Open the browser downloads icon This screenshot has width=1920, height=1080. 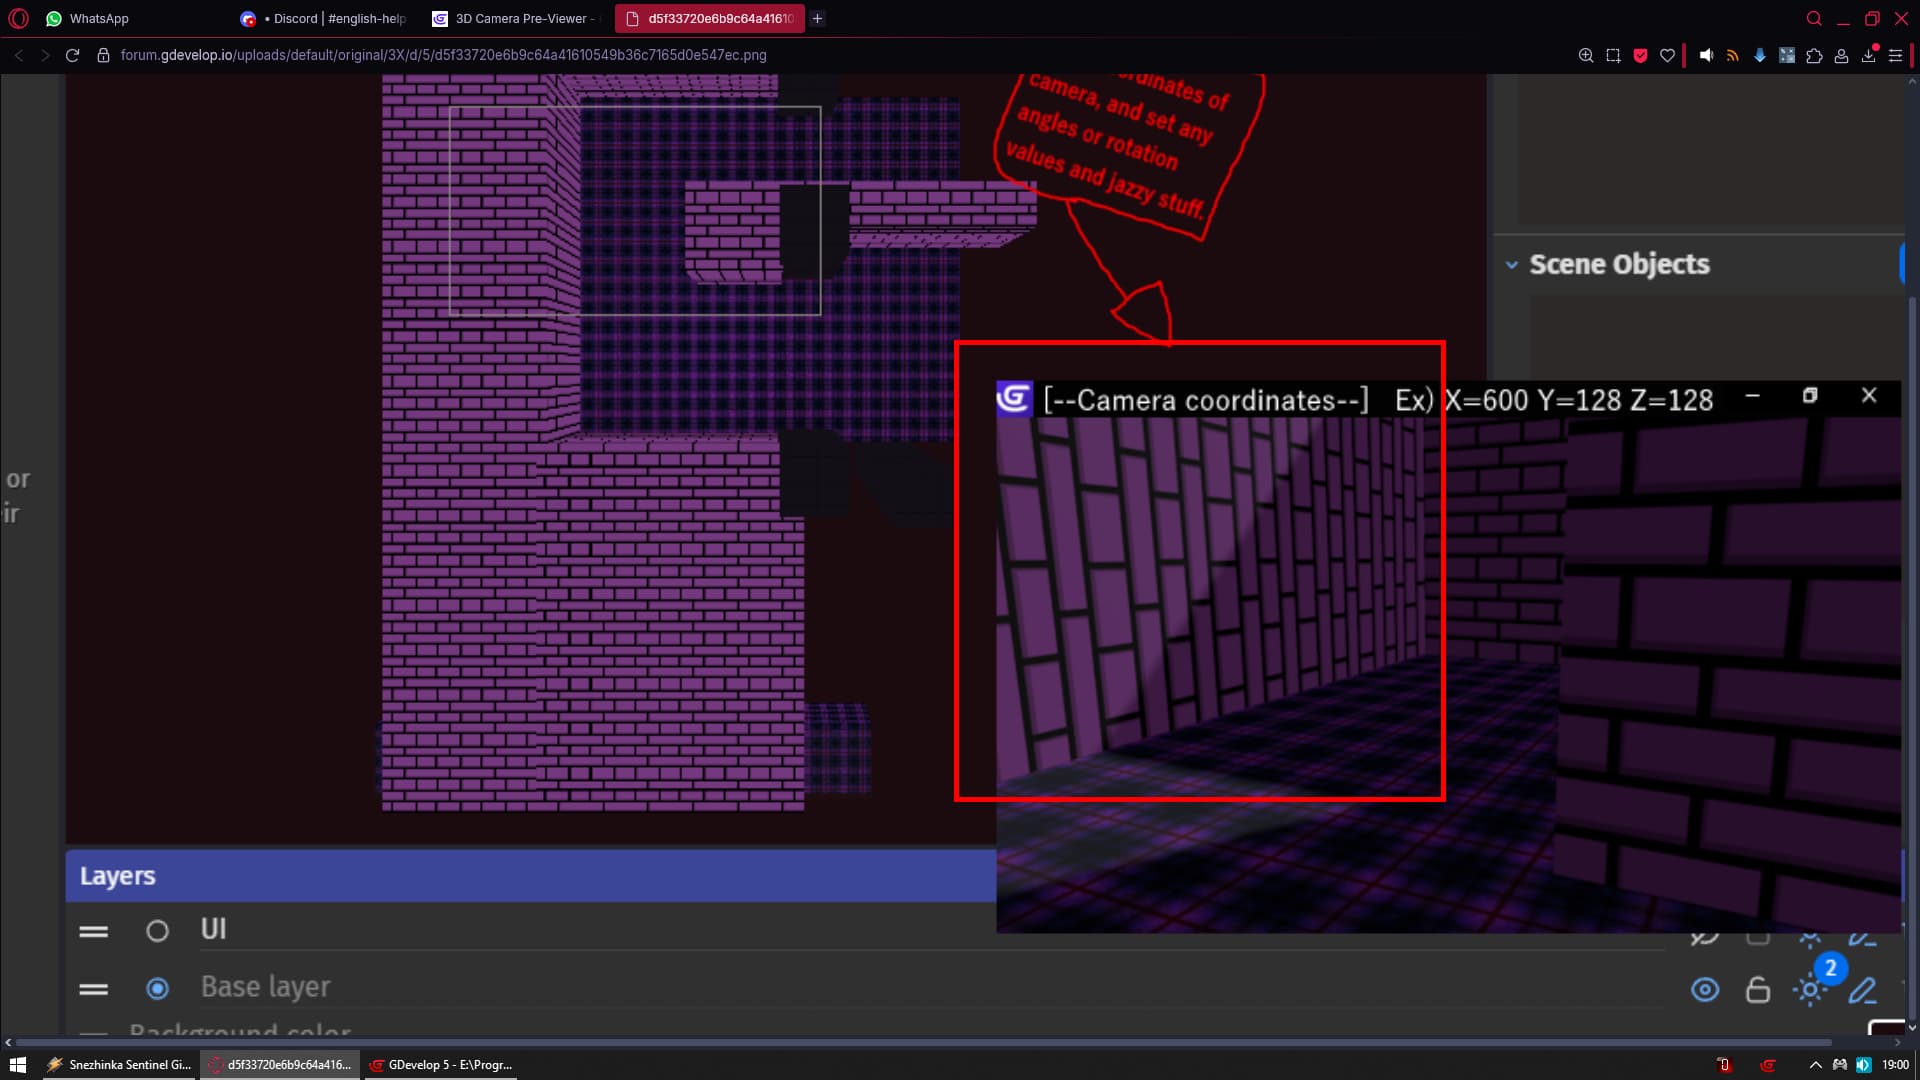(x=1868, y=56)
